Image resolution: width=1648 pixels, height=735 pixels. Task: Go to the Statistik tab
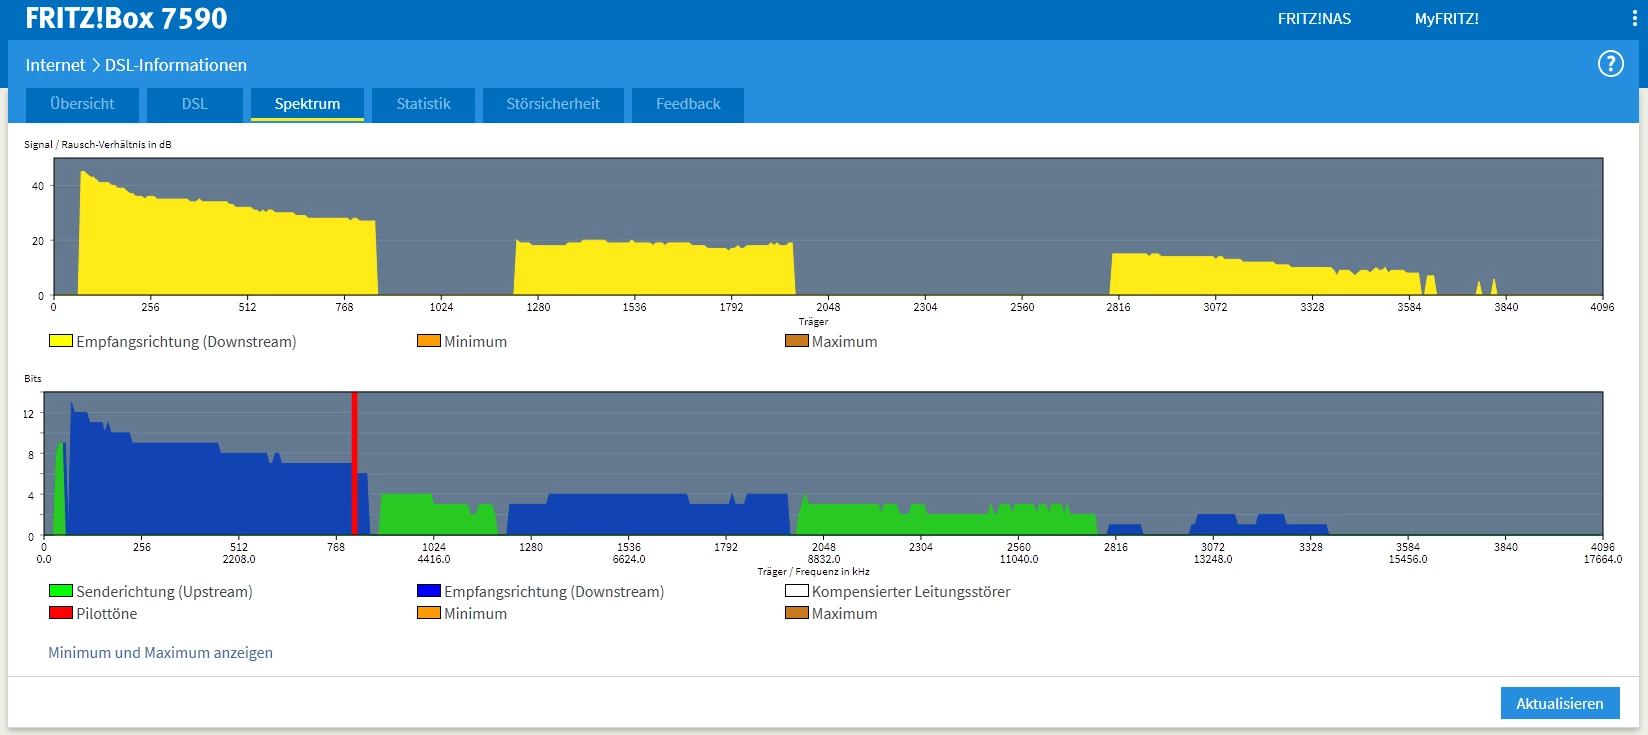pyautogui.click(x=423, y=104)
